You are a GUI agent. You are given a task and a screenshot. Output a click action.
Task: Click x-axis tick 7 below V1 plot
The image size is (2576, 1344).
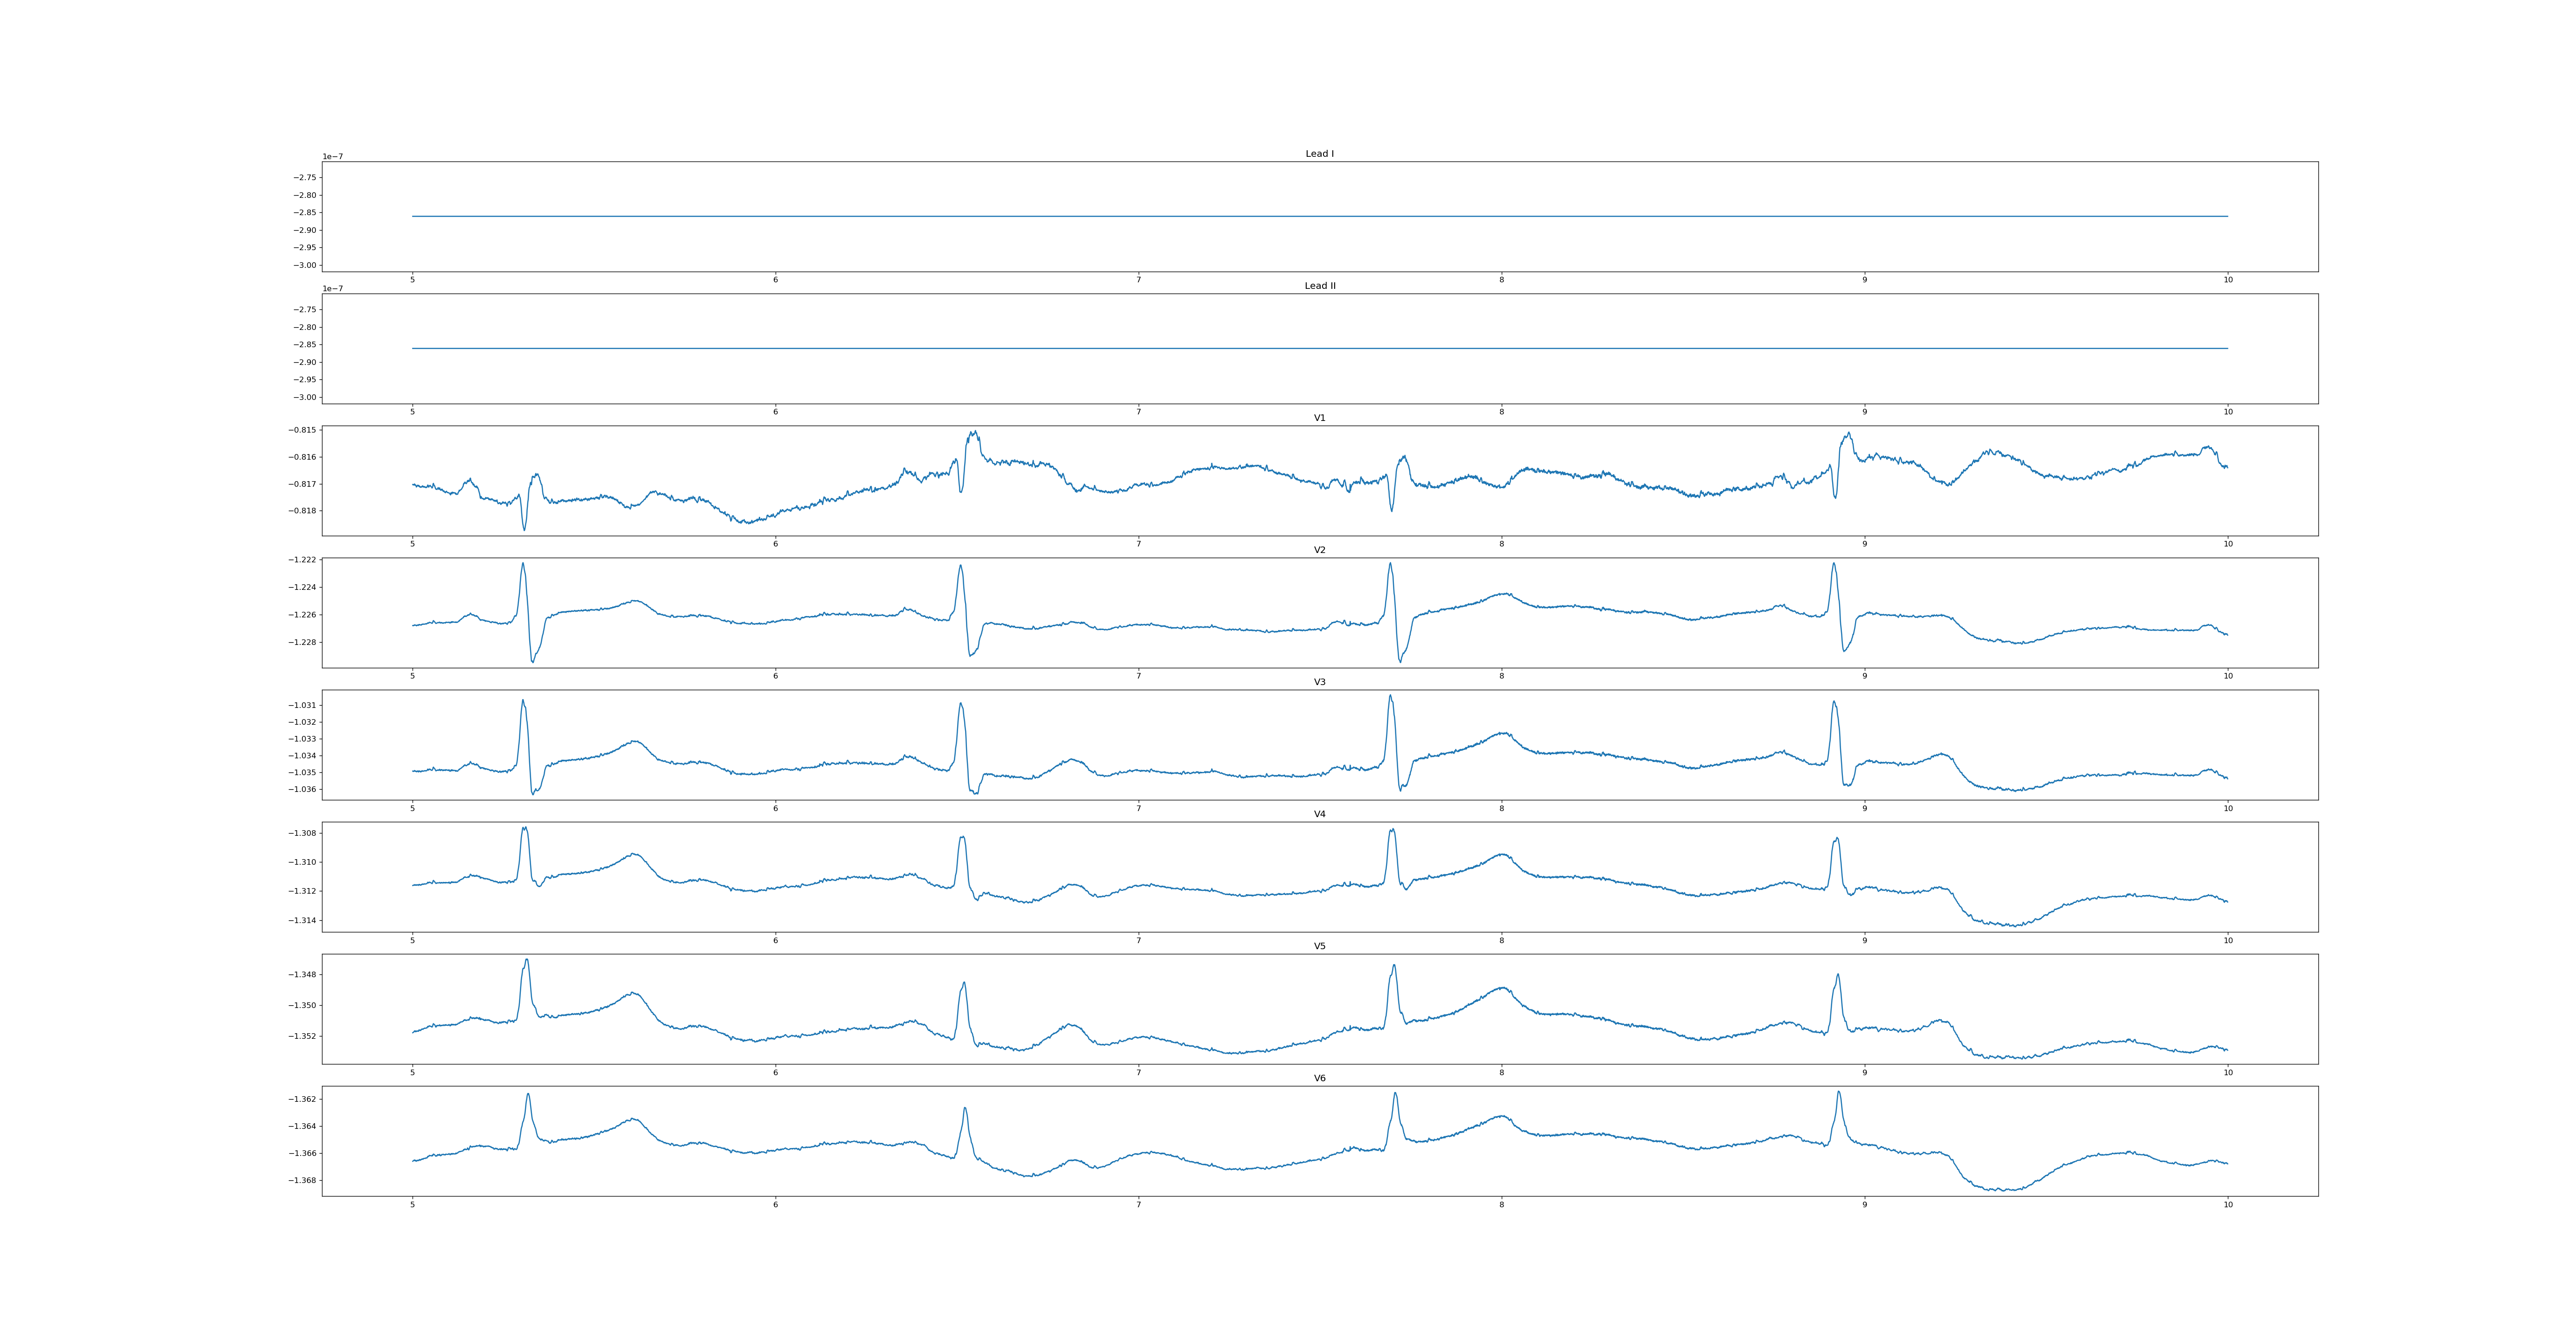[x=1138, y=544]
